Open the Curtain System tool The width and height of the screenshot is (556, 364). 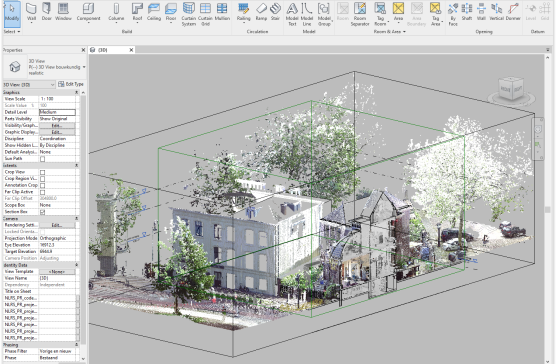coord(189,14)
